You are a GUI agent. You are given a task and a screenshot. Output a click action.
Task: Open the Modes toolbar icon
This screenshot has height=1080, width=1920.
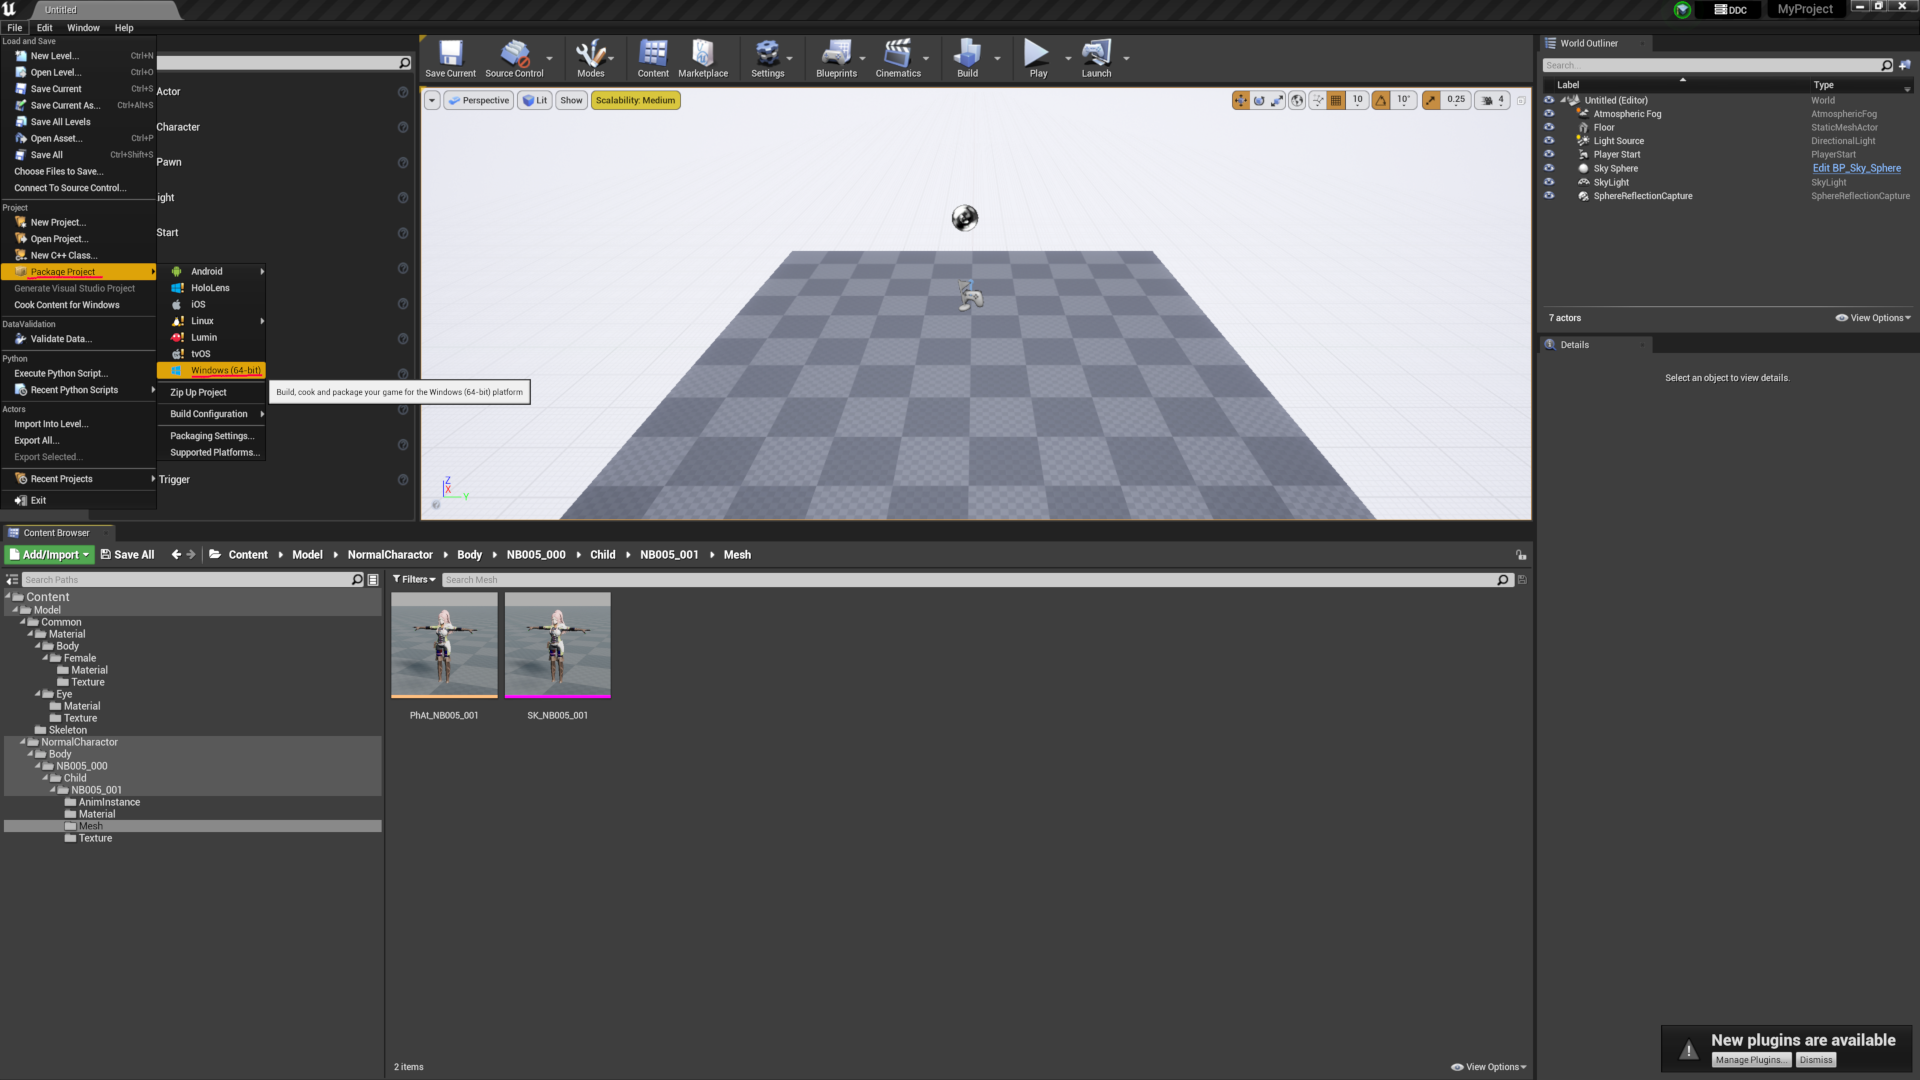(590, 58)
